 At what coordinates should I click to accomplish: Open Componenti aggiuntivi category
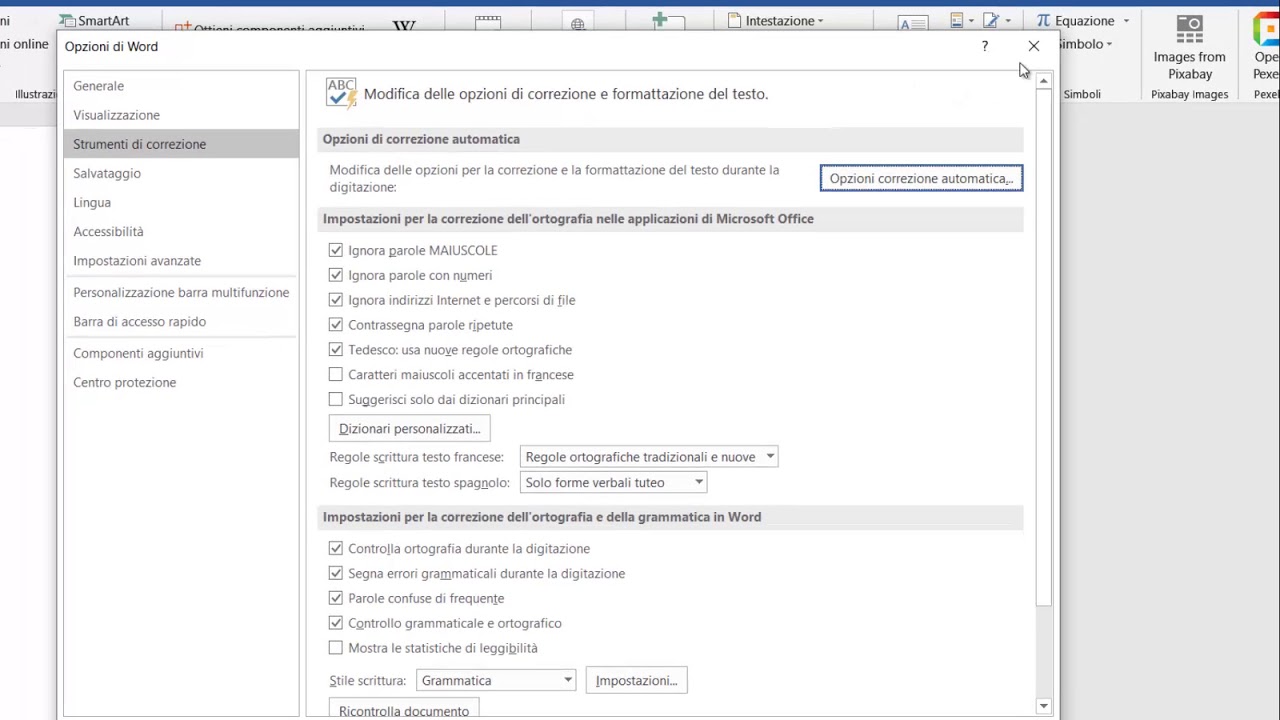pyautogui.click(x=181, y=353)
